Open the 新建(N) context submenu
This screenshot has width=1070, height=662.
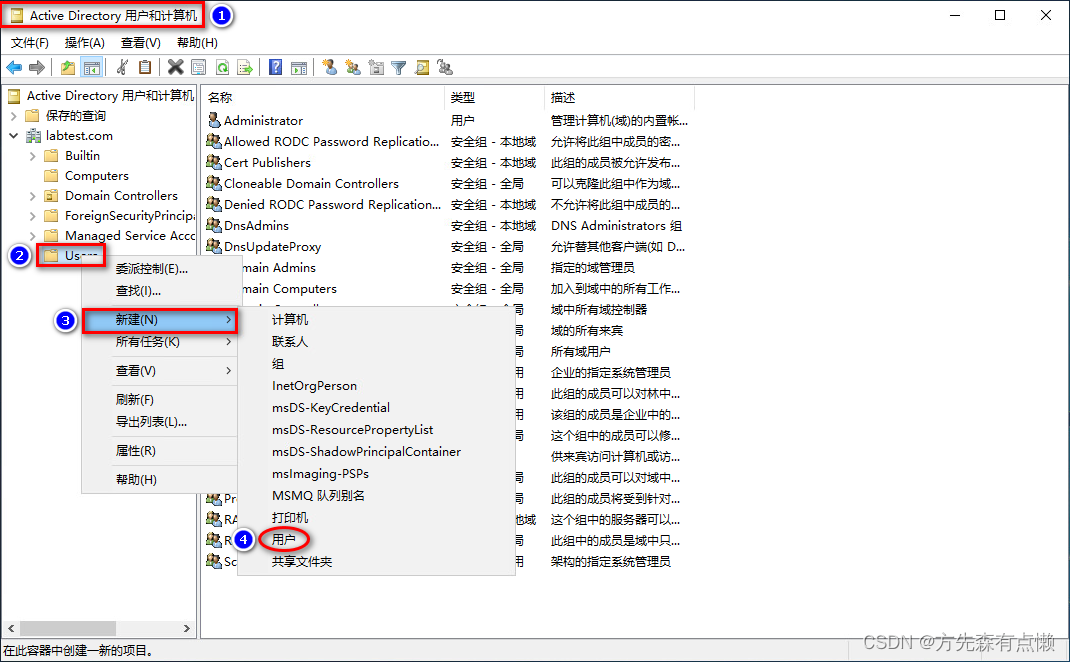[x=159, y=319]
